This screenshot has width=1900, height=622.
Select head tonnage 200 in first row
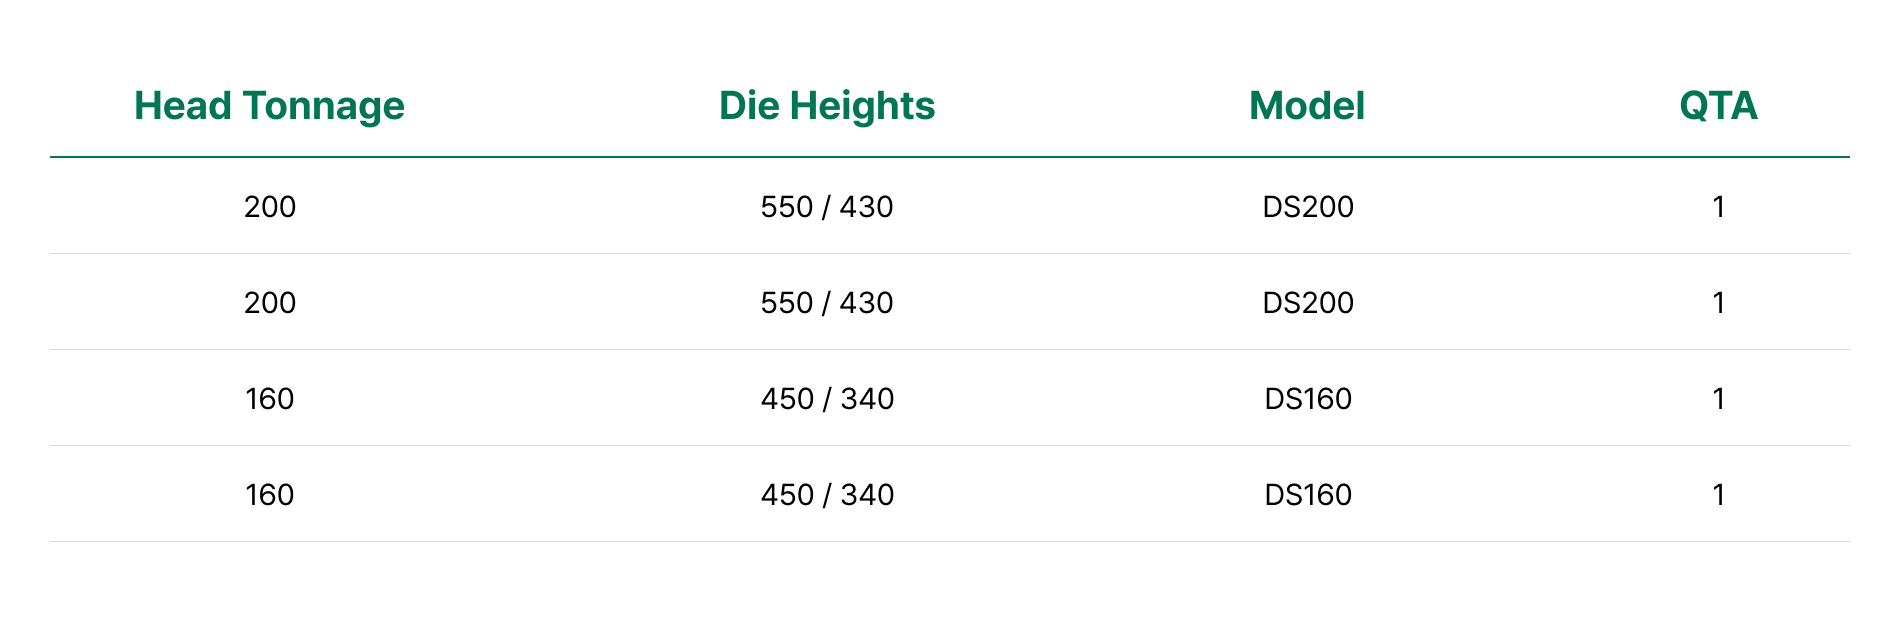coord(270,207)
